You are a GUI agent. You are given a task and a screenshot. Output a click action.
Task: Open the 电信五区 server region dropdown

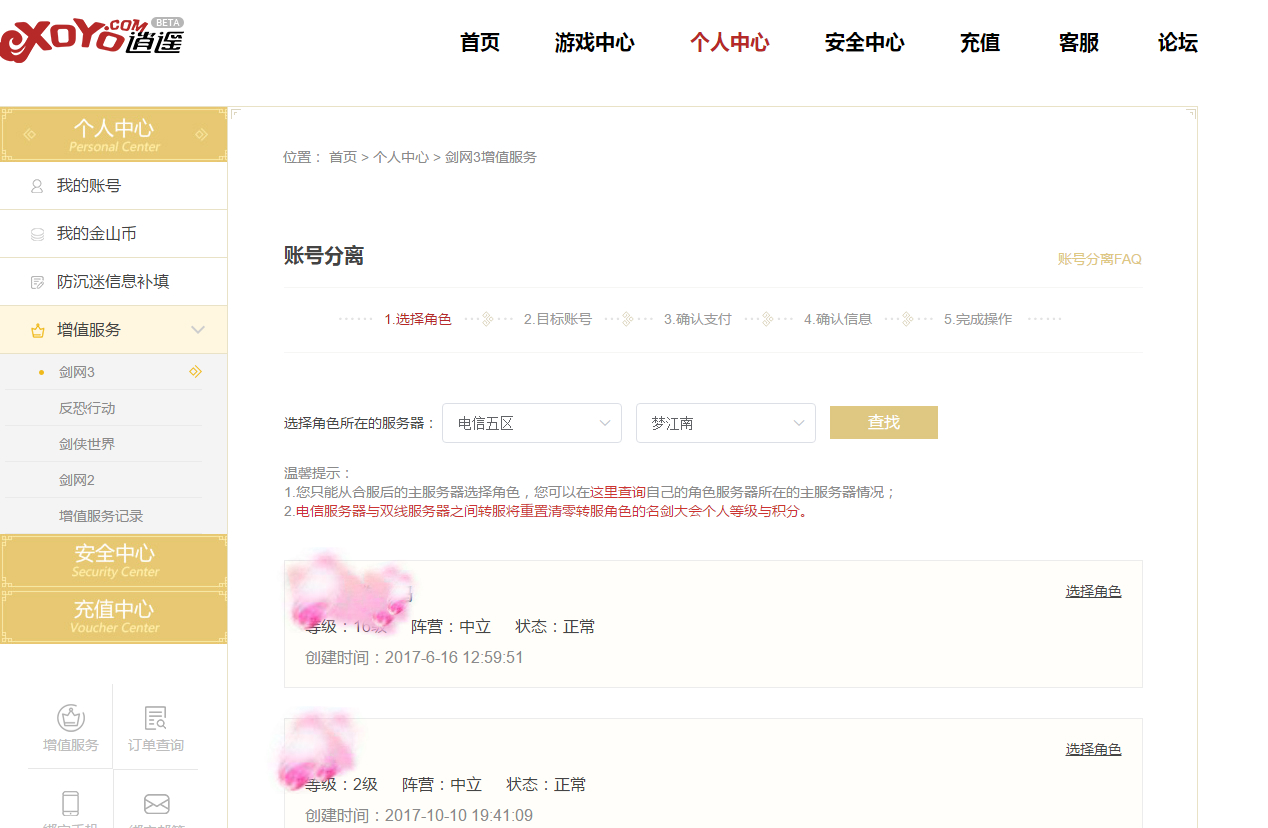pyautogui.click(x=532, y=423)
